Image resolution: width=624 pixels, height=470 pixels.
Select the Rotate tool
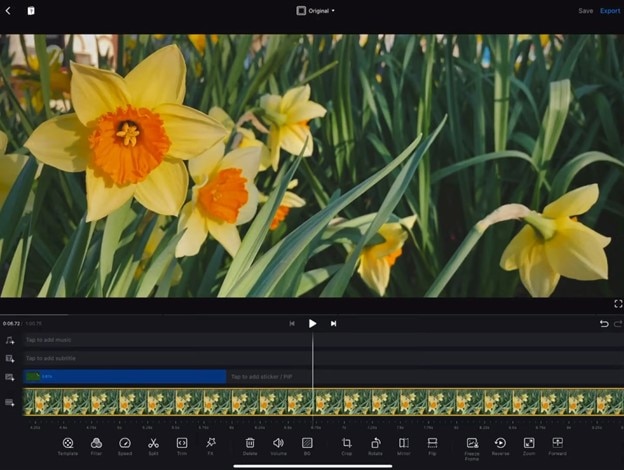click(x=375, y=446)
